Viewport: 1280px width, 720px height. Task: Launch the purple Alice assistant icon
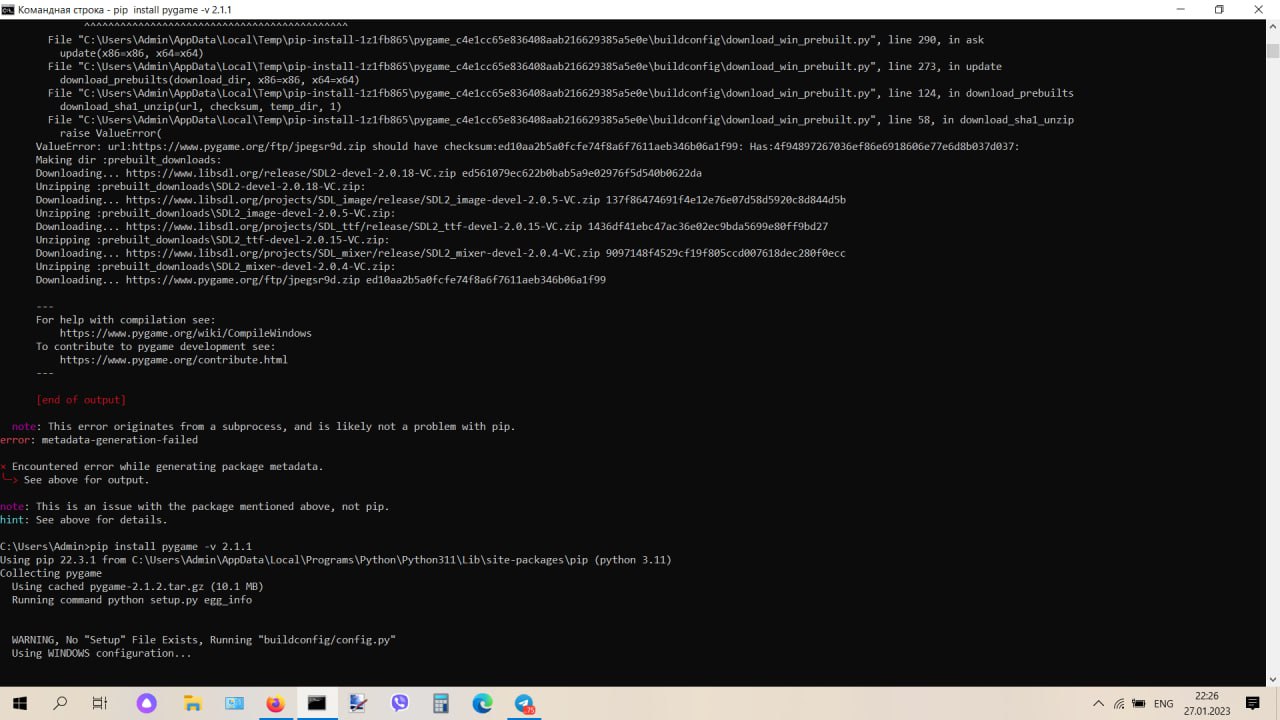coord(148,703)
